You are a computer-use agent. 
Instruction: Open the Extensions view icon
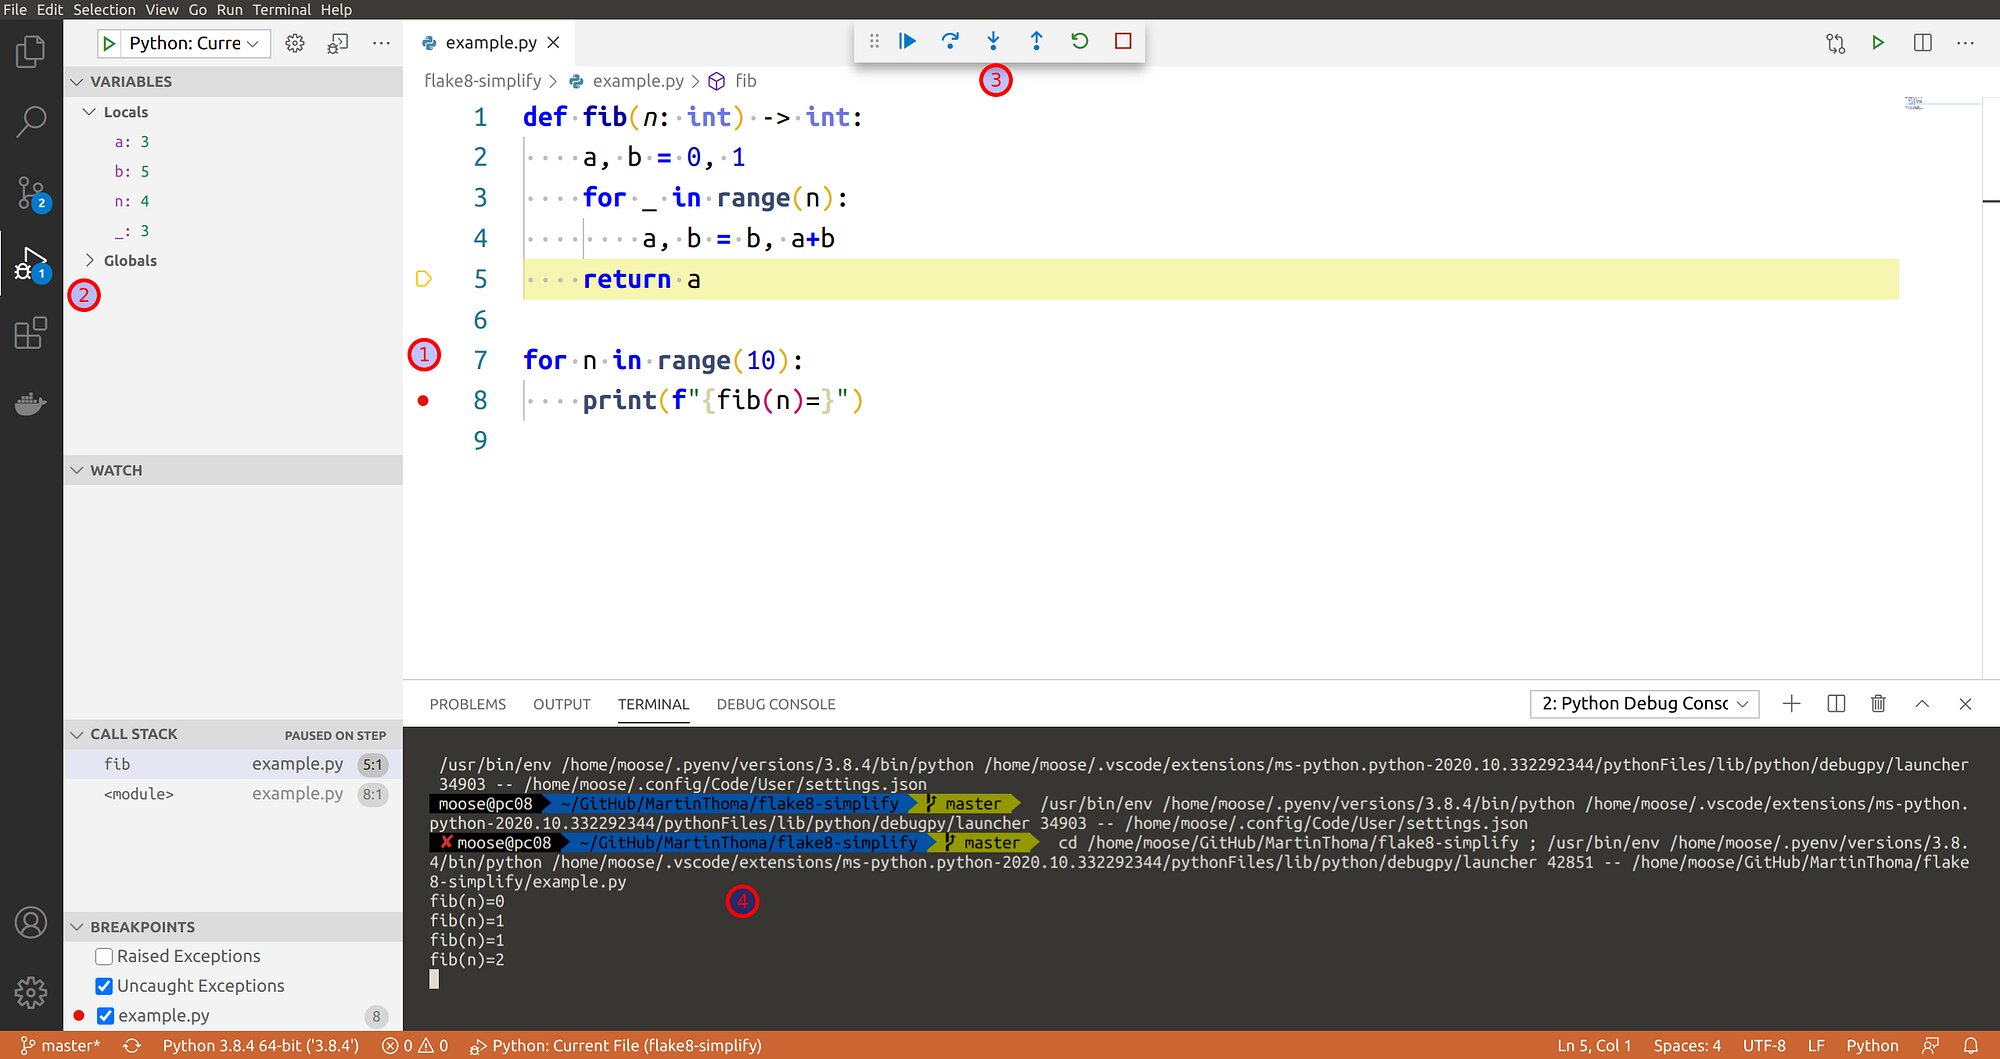pyautogui.click(x=31, y=333)
